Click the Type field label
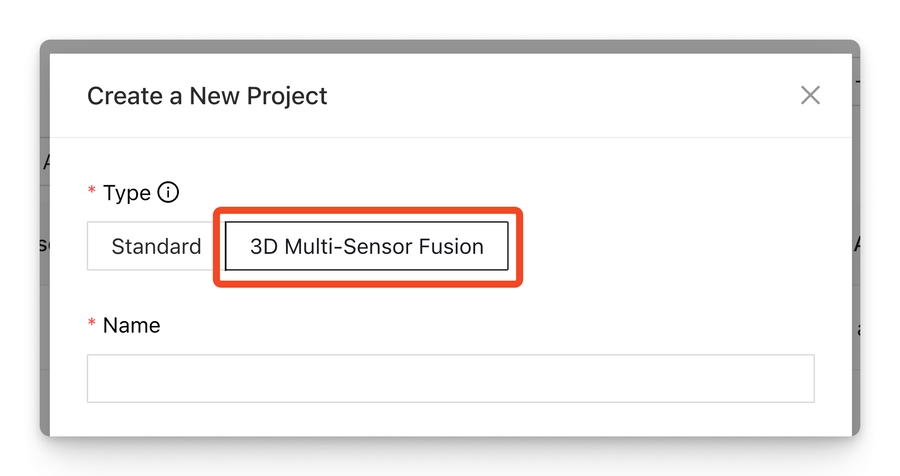 (x=127, y=193)
